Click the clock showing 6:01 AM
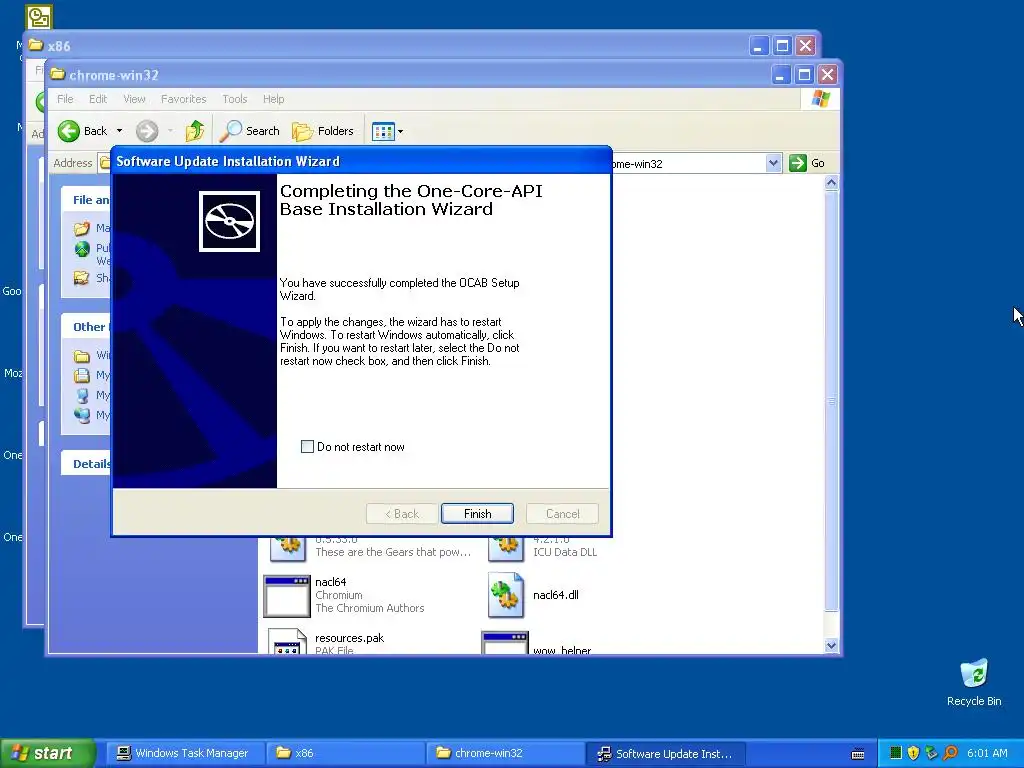The image size is (1024, 768). (x=987, y=754)
